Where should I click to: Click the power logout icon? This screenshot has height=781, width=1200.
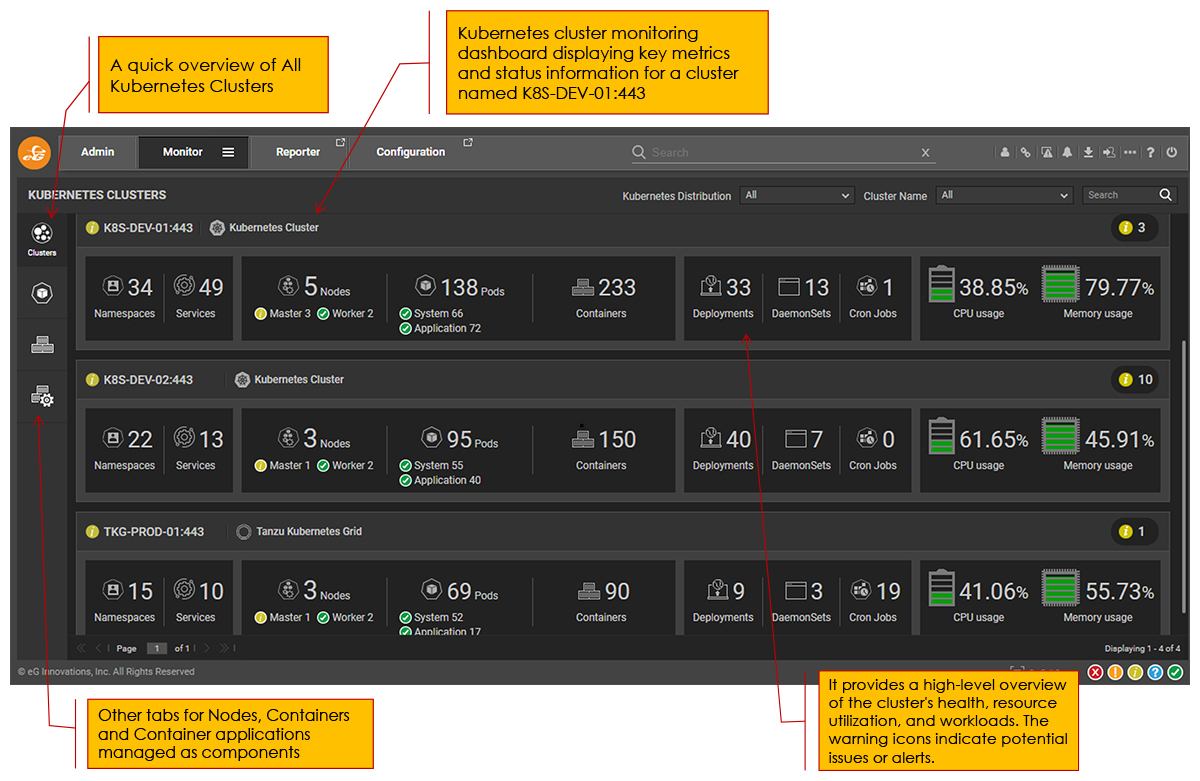(x=1172, y=153)
